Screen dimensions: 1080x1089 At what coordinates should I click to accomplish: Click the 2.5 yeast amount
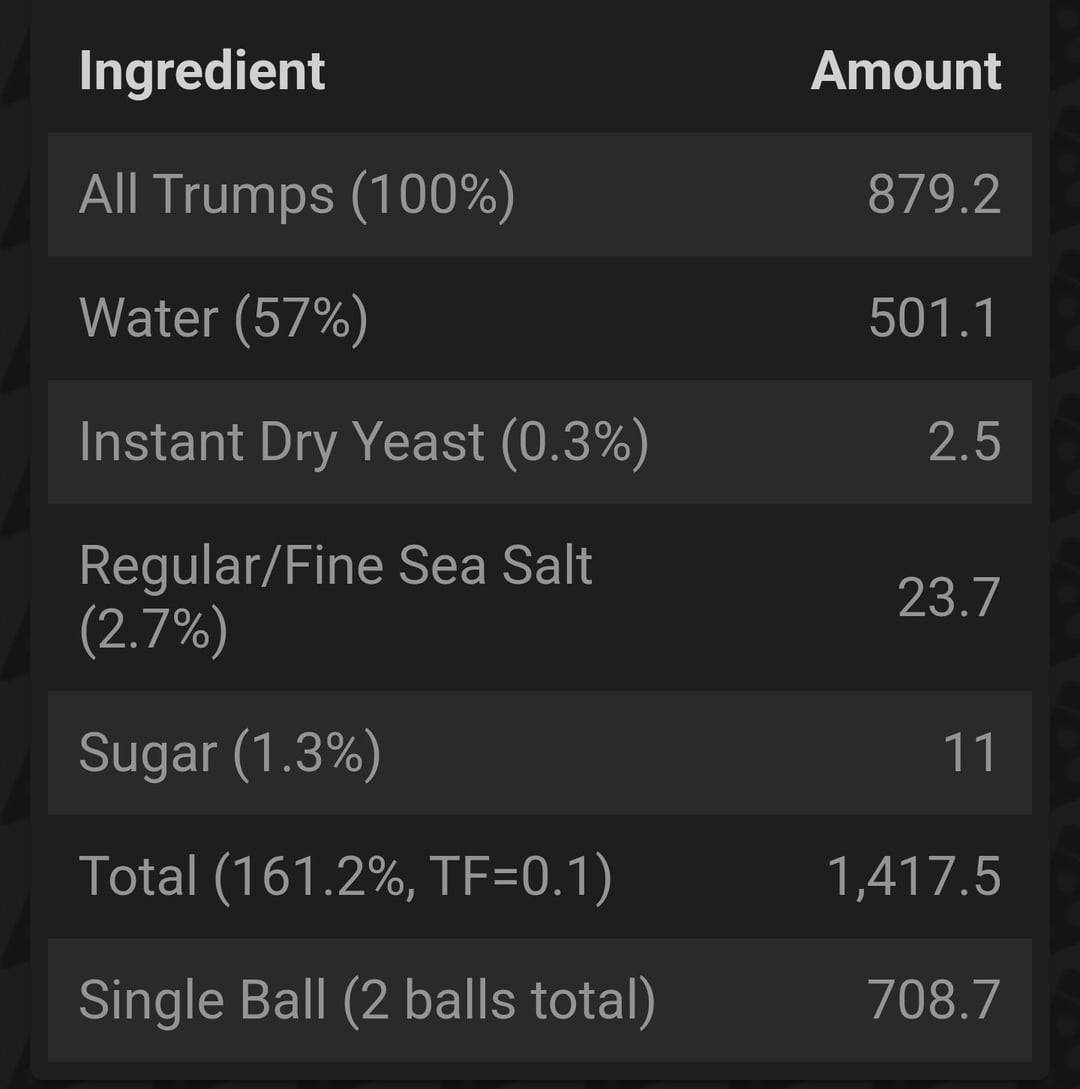[964, 443]
